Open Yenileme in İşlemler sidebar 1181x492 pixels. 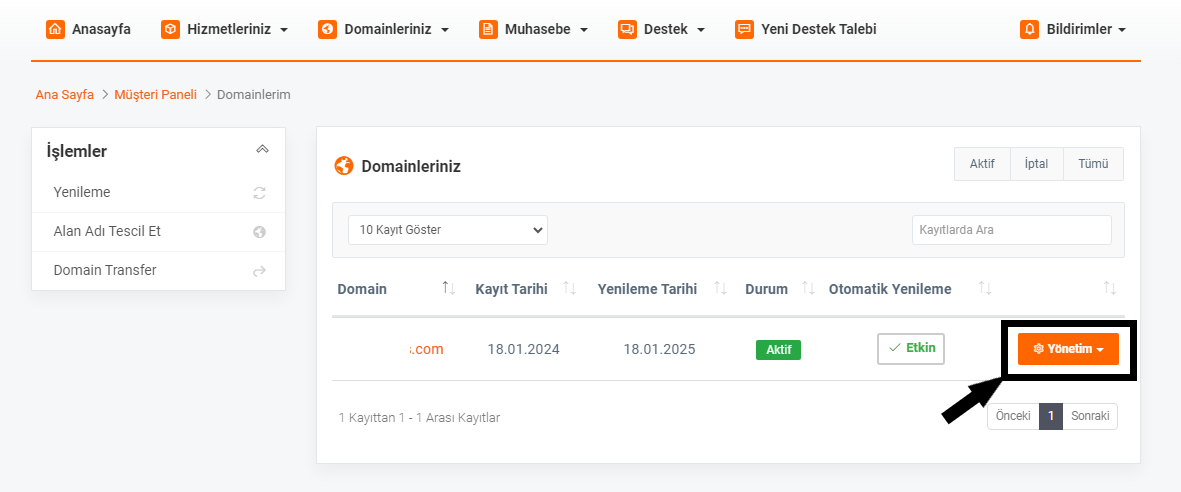point(159,193)
